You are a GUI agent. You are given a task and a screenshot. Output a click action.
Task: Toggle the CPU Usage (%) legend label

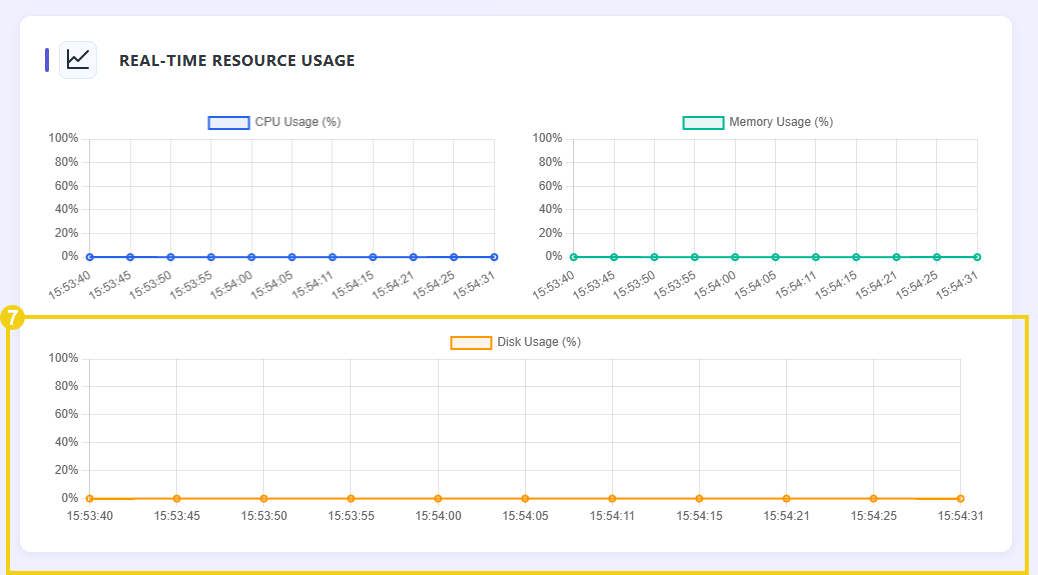tap(298, 122)
